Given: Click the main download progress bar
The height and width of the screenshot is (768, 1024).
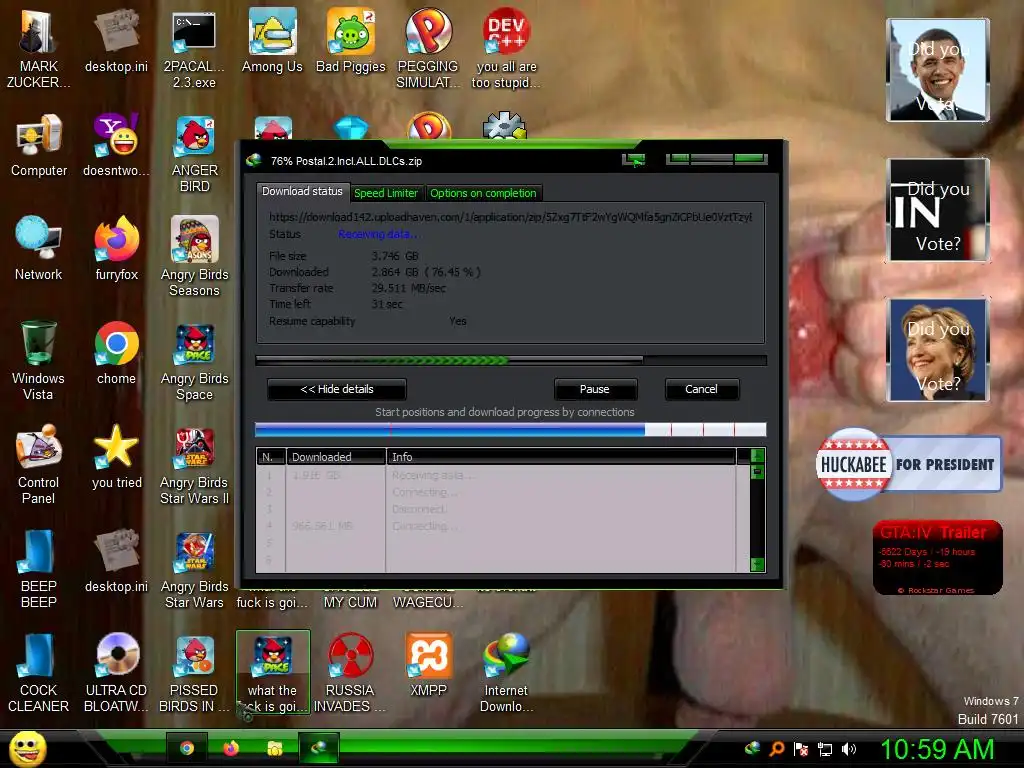Looking at the screenshot, I should point(511,360).
